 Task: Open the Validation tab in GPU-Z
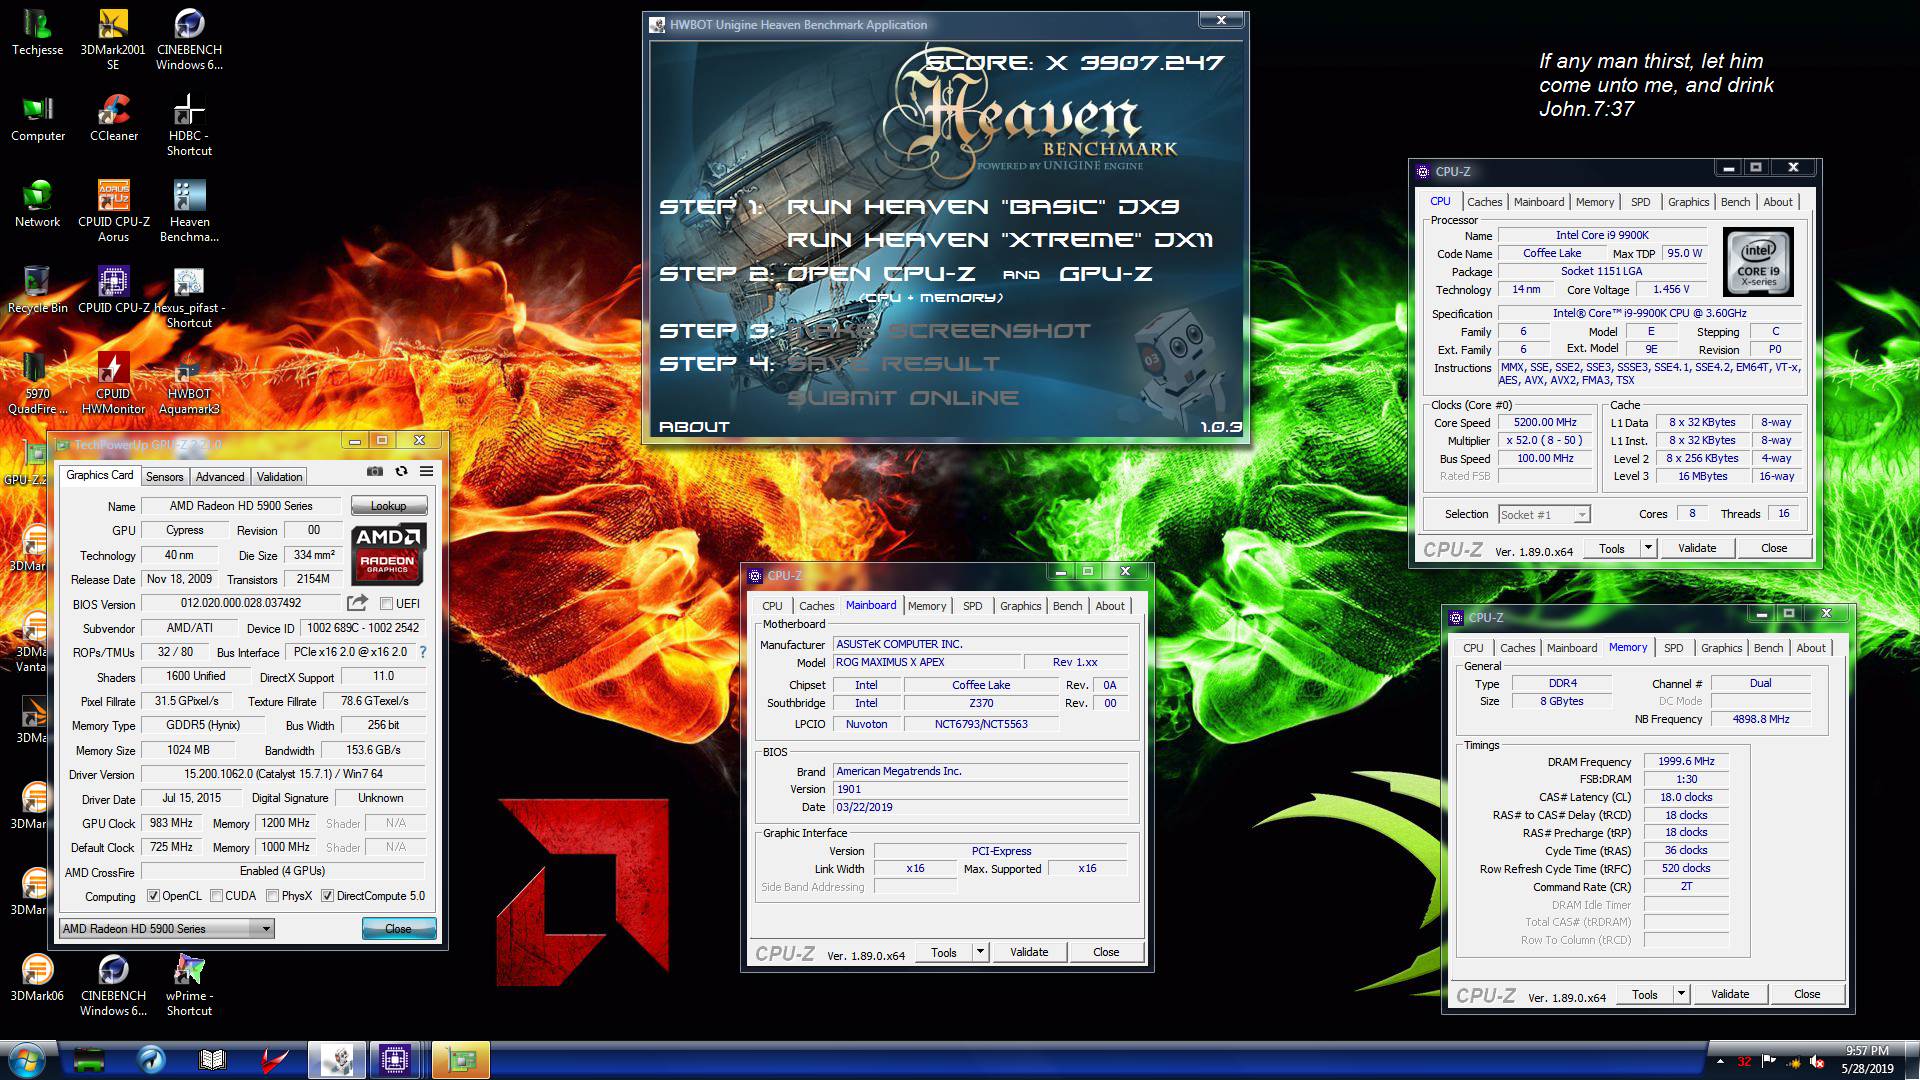coord(279,477)
